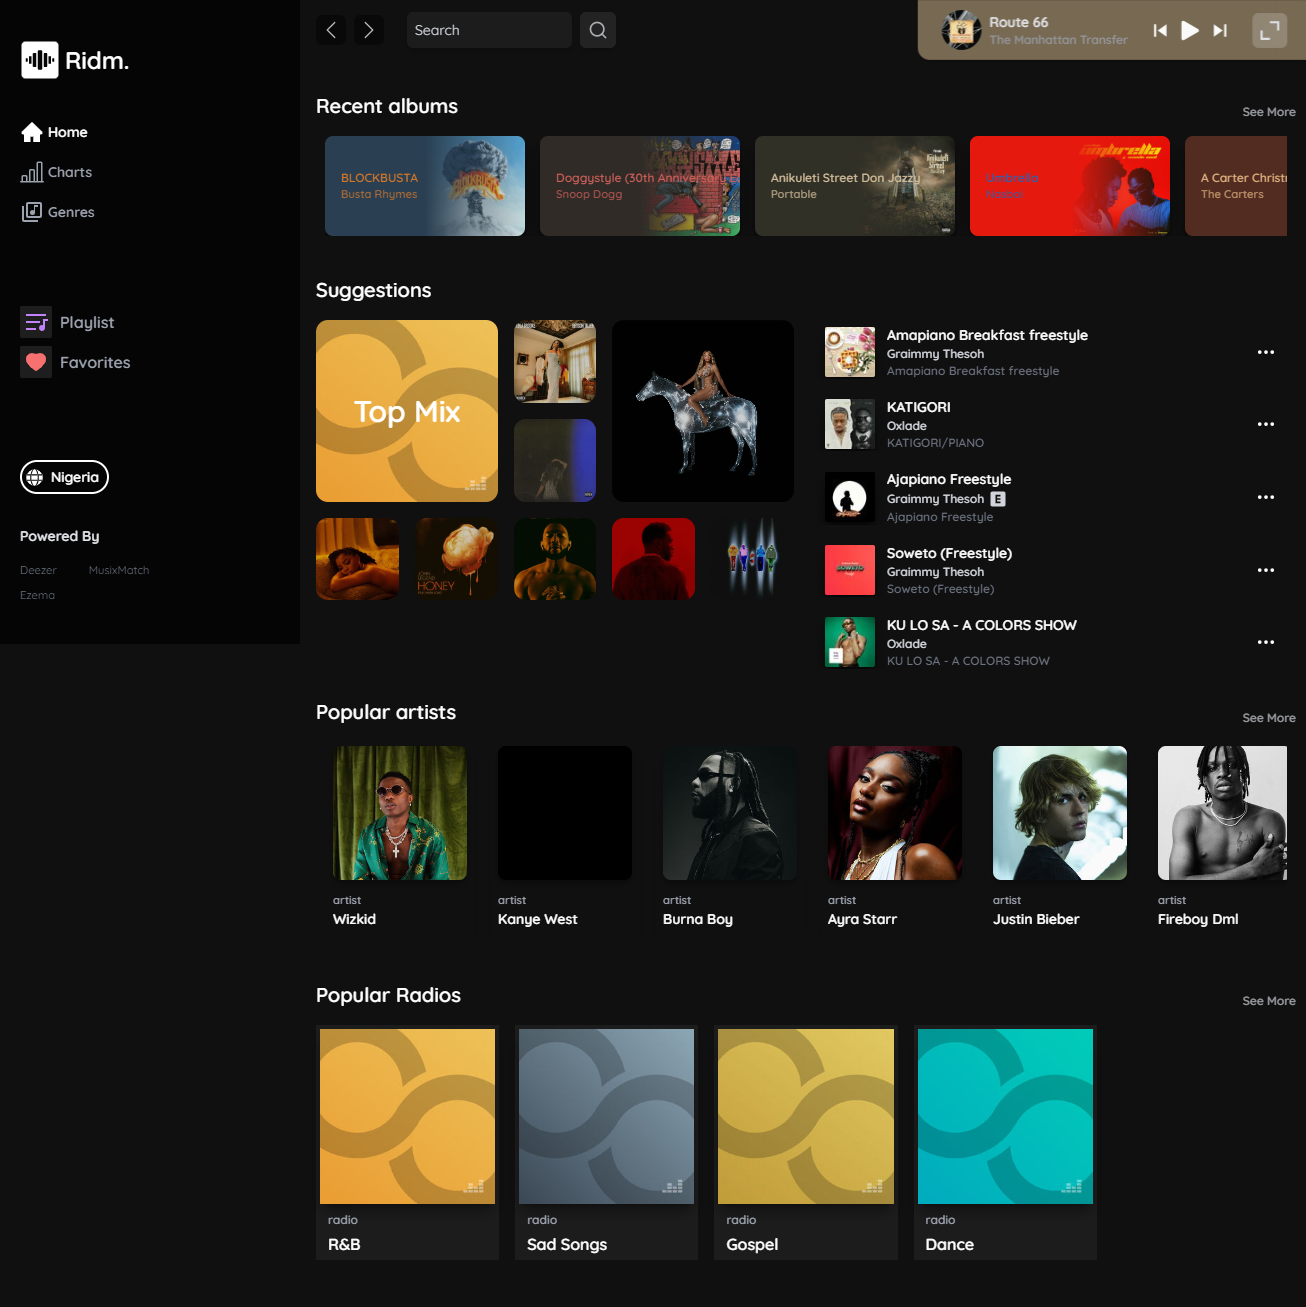Viewport: 1306px width, 1307px height.
Task: Open BLOCKBUSTA album by Busta Rhymes
Action: click(425, 186)
